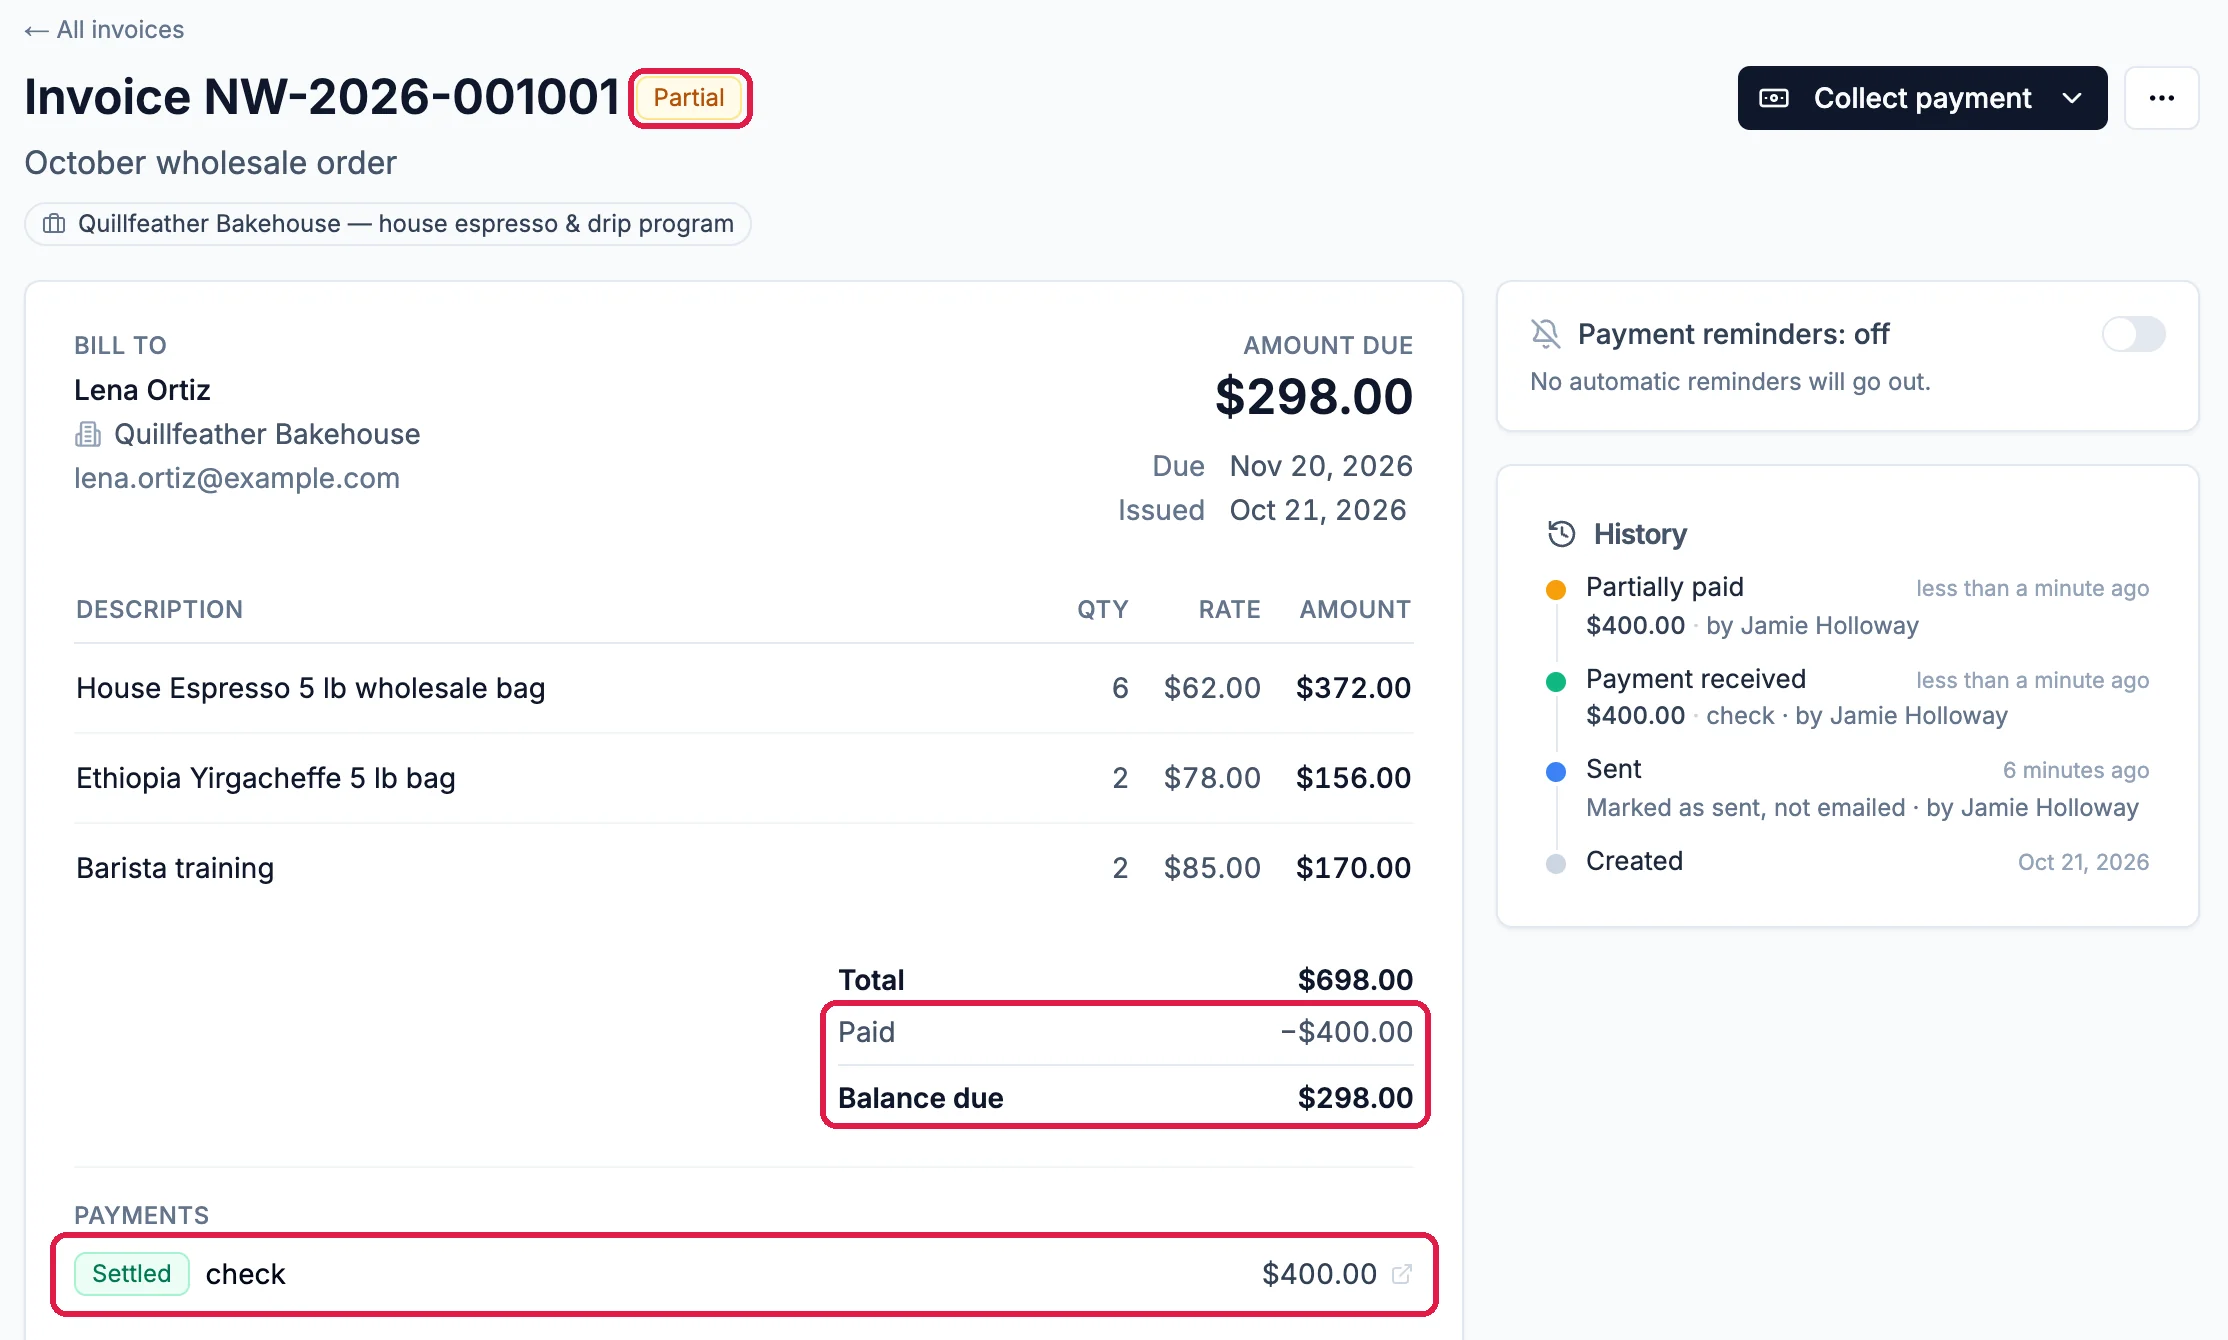Click the History clock icon
2228x1340 pixels.
click(x=1561, y=534)
